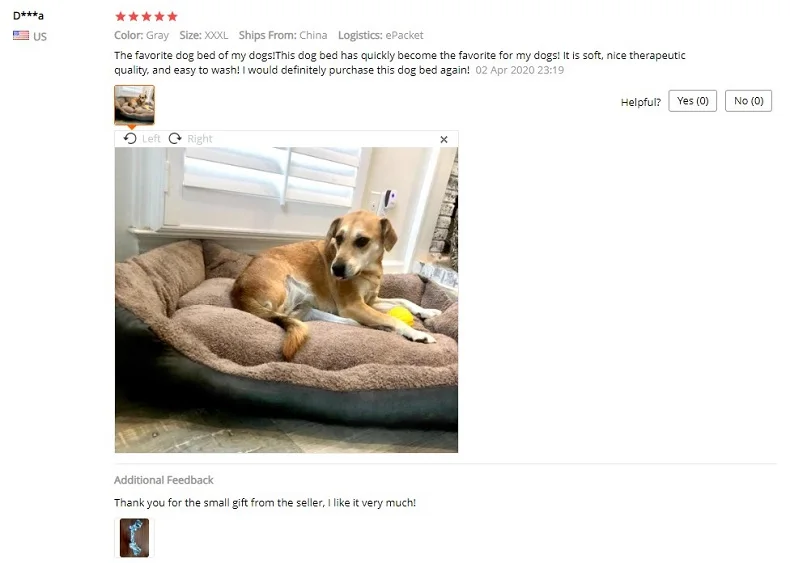Click the first red rating star
The width and height of the screenshot is (790, 563).
click(120, 17)
